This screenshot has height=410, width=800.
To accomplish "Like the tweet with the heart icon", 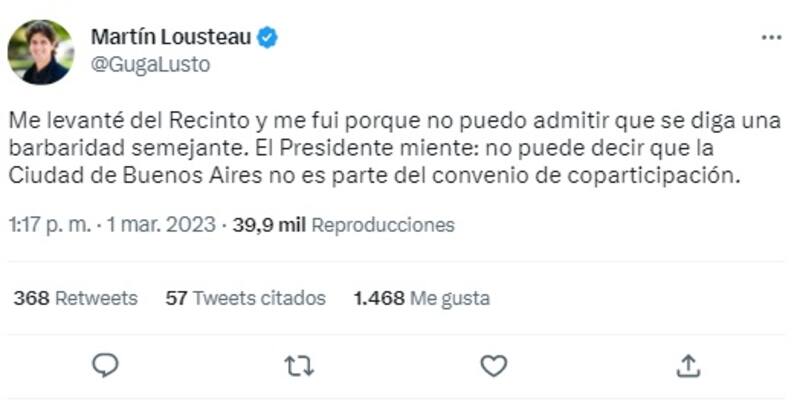I will [494, 366].
